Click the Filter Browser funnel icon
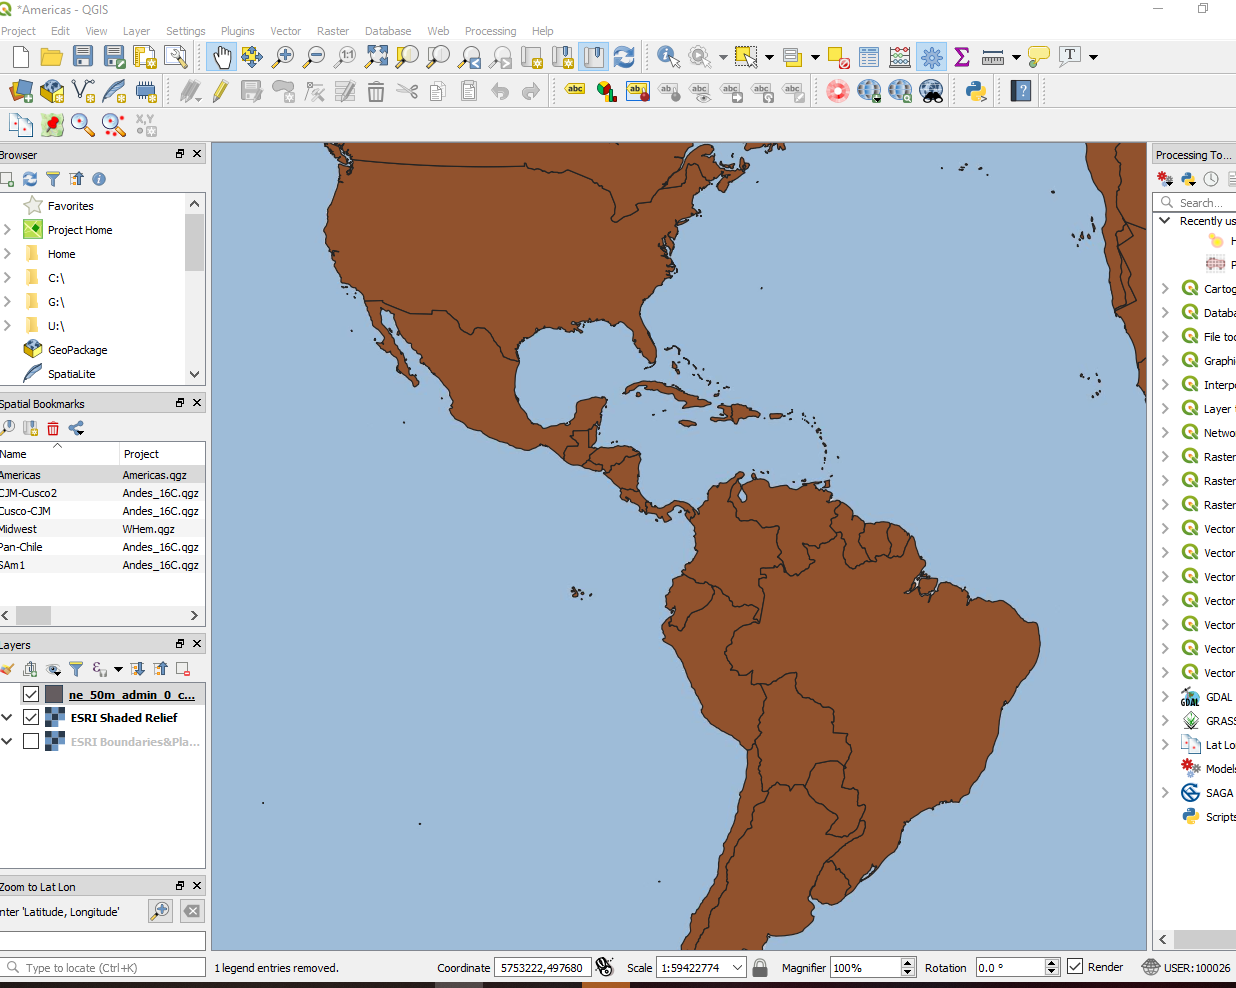The image size is (1236, 988). pyautogui.click(x=53, y=179)
